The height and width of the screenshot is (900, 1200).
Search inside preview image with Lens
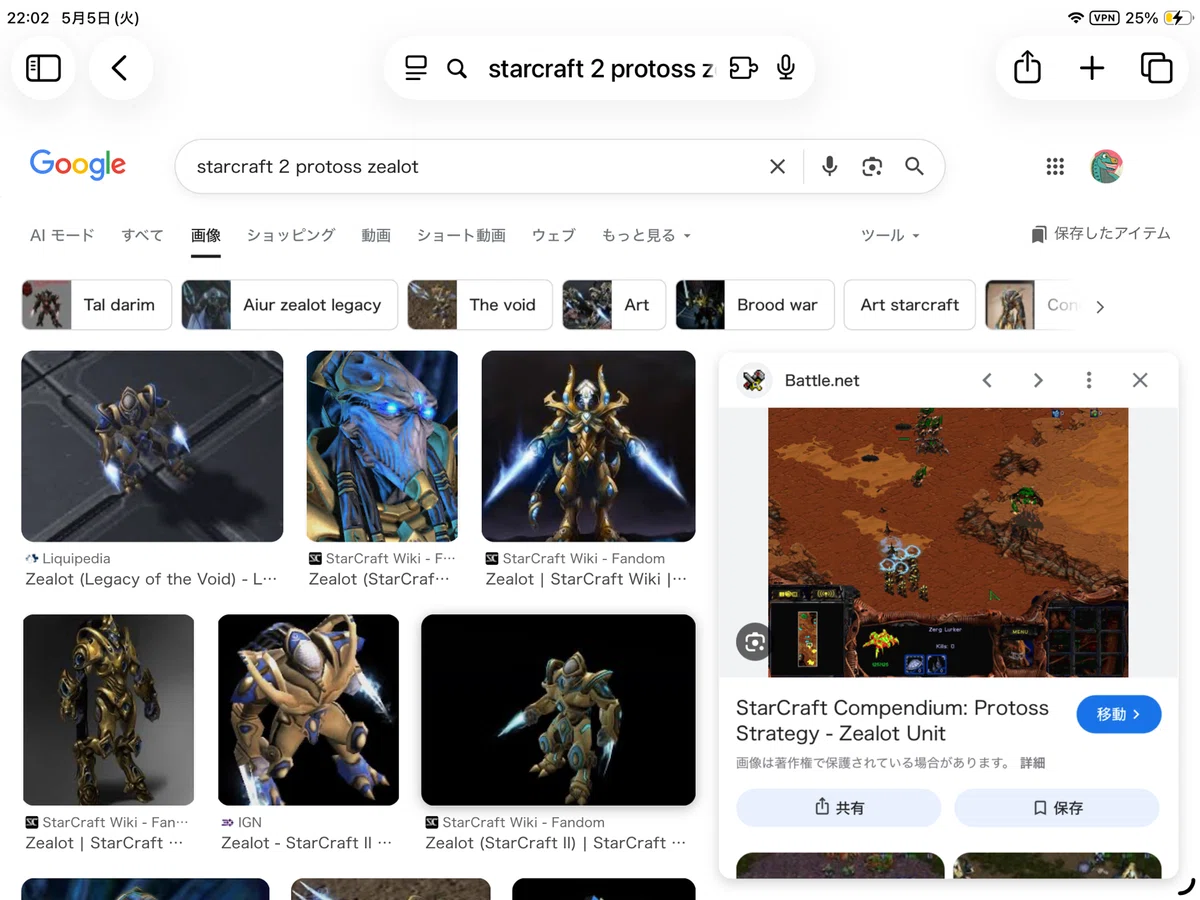pyautogui.click(x=754, y=642)
